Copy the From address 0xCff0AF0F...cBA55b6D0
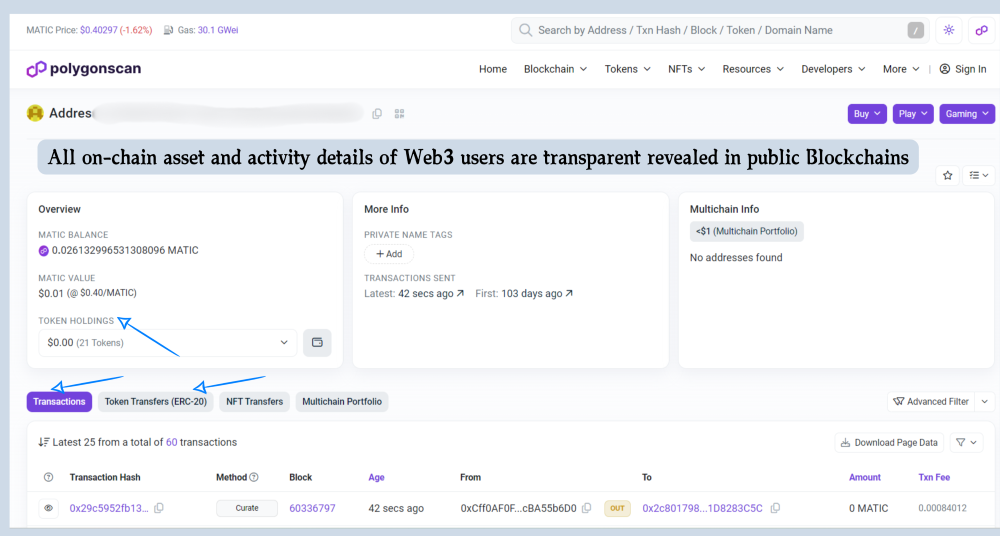The height and width of the screenshot is (536, 1000). coord(587,508)
